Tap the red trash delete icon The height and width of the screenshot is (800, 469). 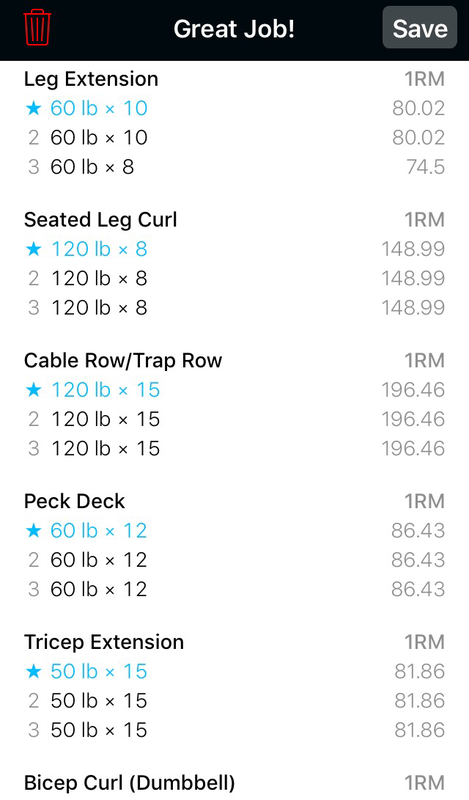tap(37, 28)
